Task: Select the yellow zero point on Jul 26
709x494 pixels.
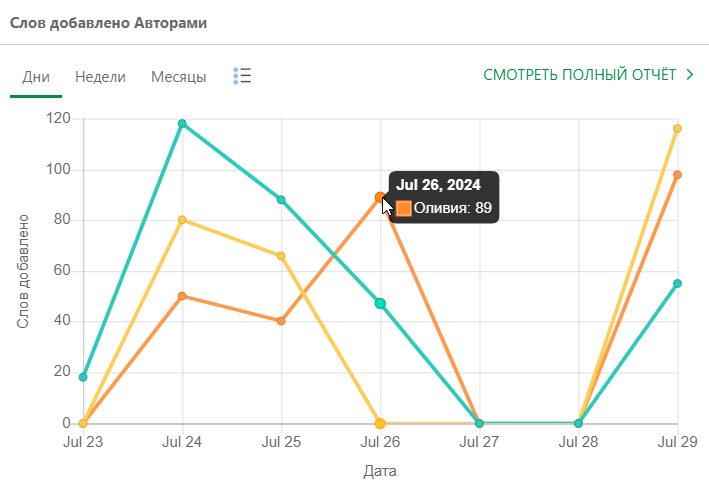Action: point(380,423)
